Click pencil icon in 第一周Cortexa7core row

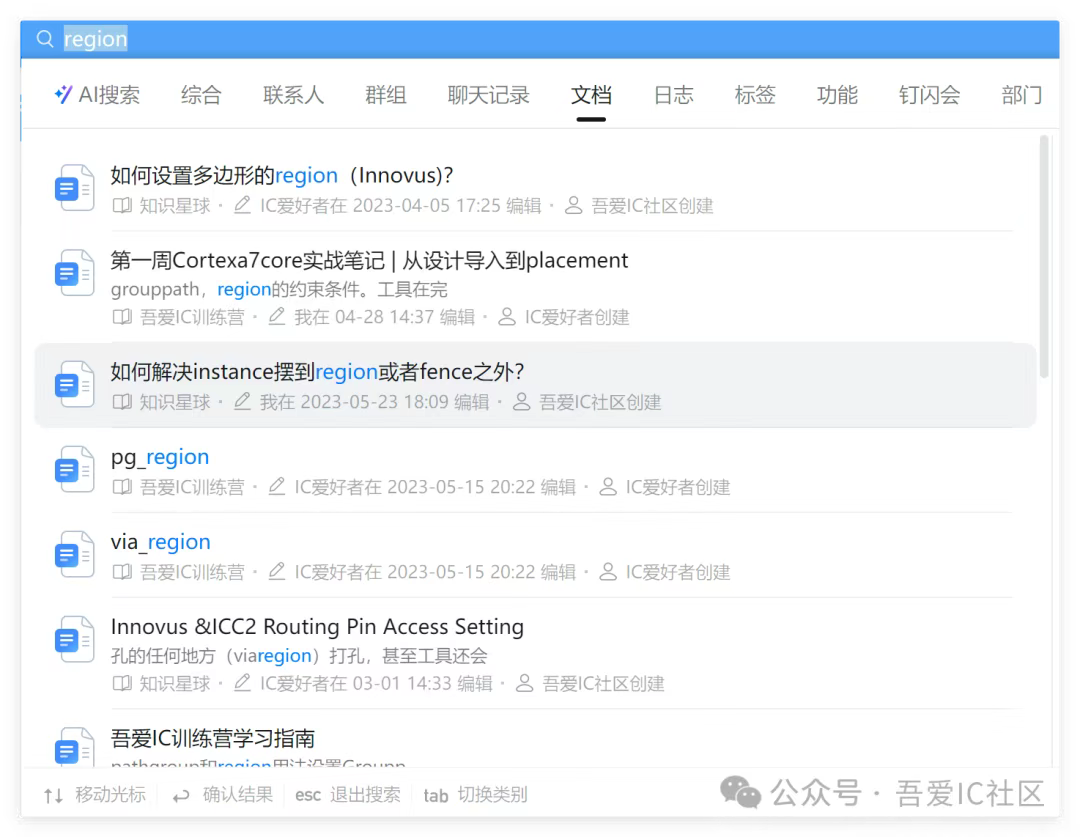(x=276, y=316)
